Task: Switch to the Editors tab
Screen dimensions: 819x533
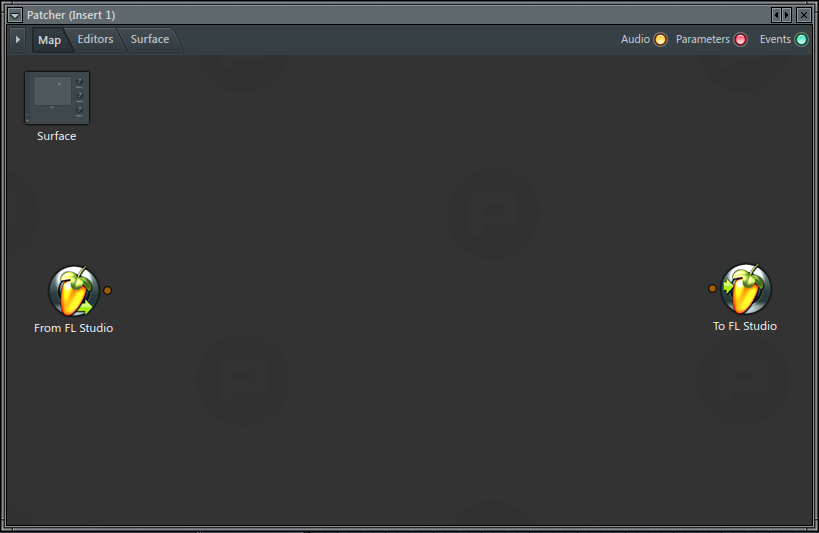Action: [x=95, y=40]
